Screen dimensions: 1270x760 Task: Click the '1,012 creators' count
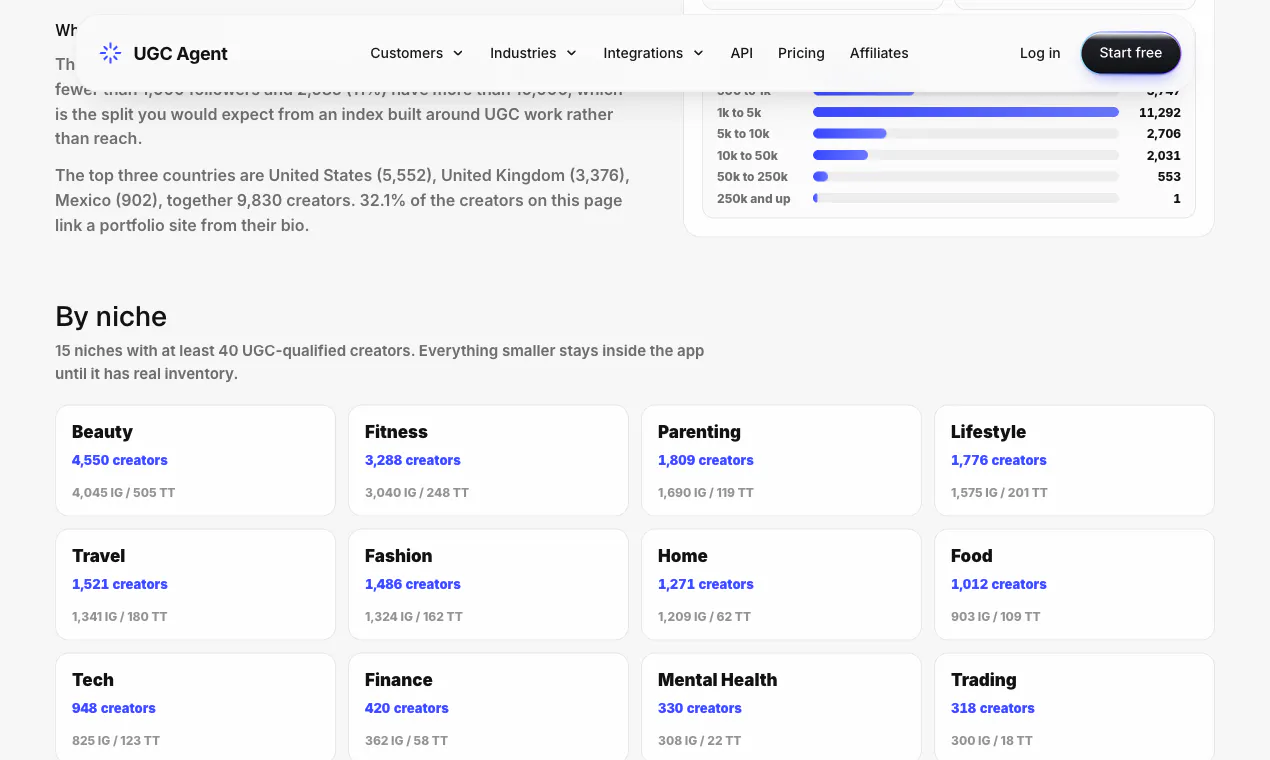[x=998, y=584]
